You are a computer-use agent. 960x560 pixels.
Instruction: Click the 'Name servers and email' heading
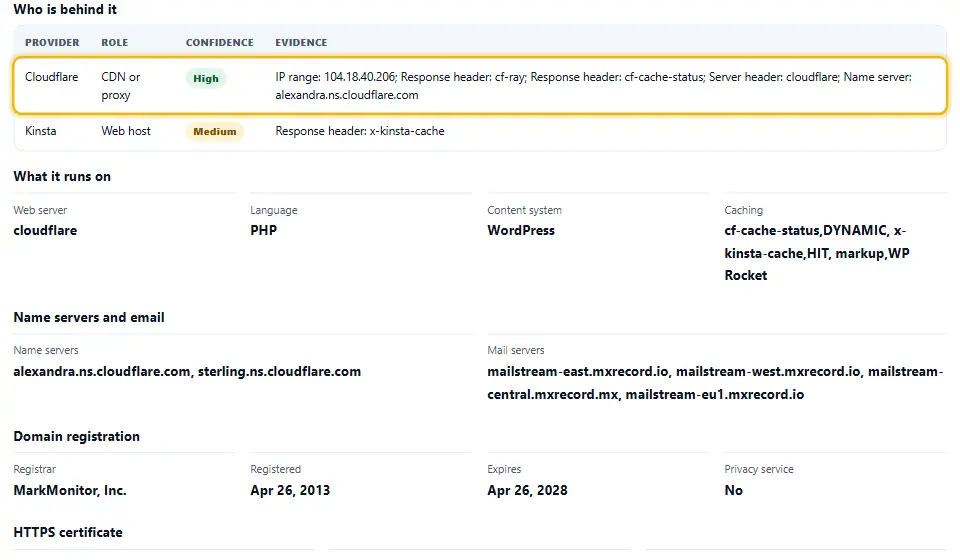click(x=89, y=317)
